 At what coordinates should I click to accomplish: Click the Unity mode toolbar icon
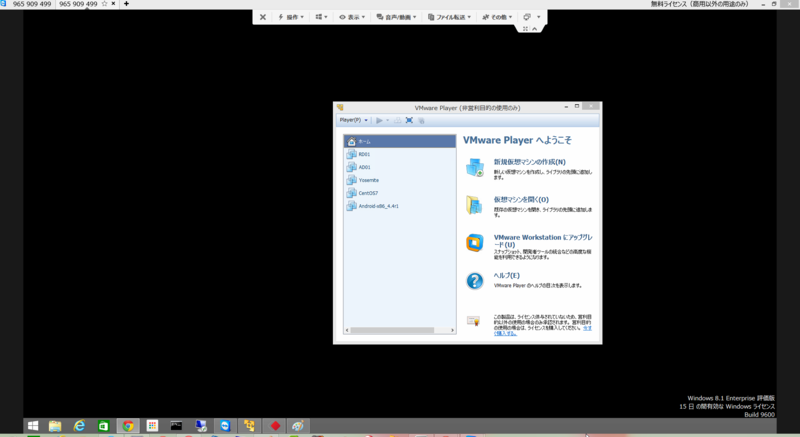coord(421,120)
